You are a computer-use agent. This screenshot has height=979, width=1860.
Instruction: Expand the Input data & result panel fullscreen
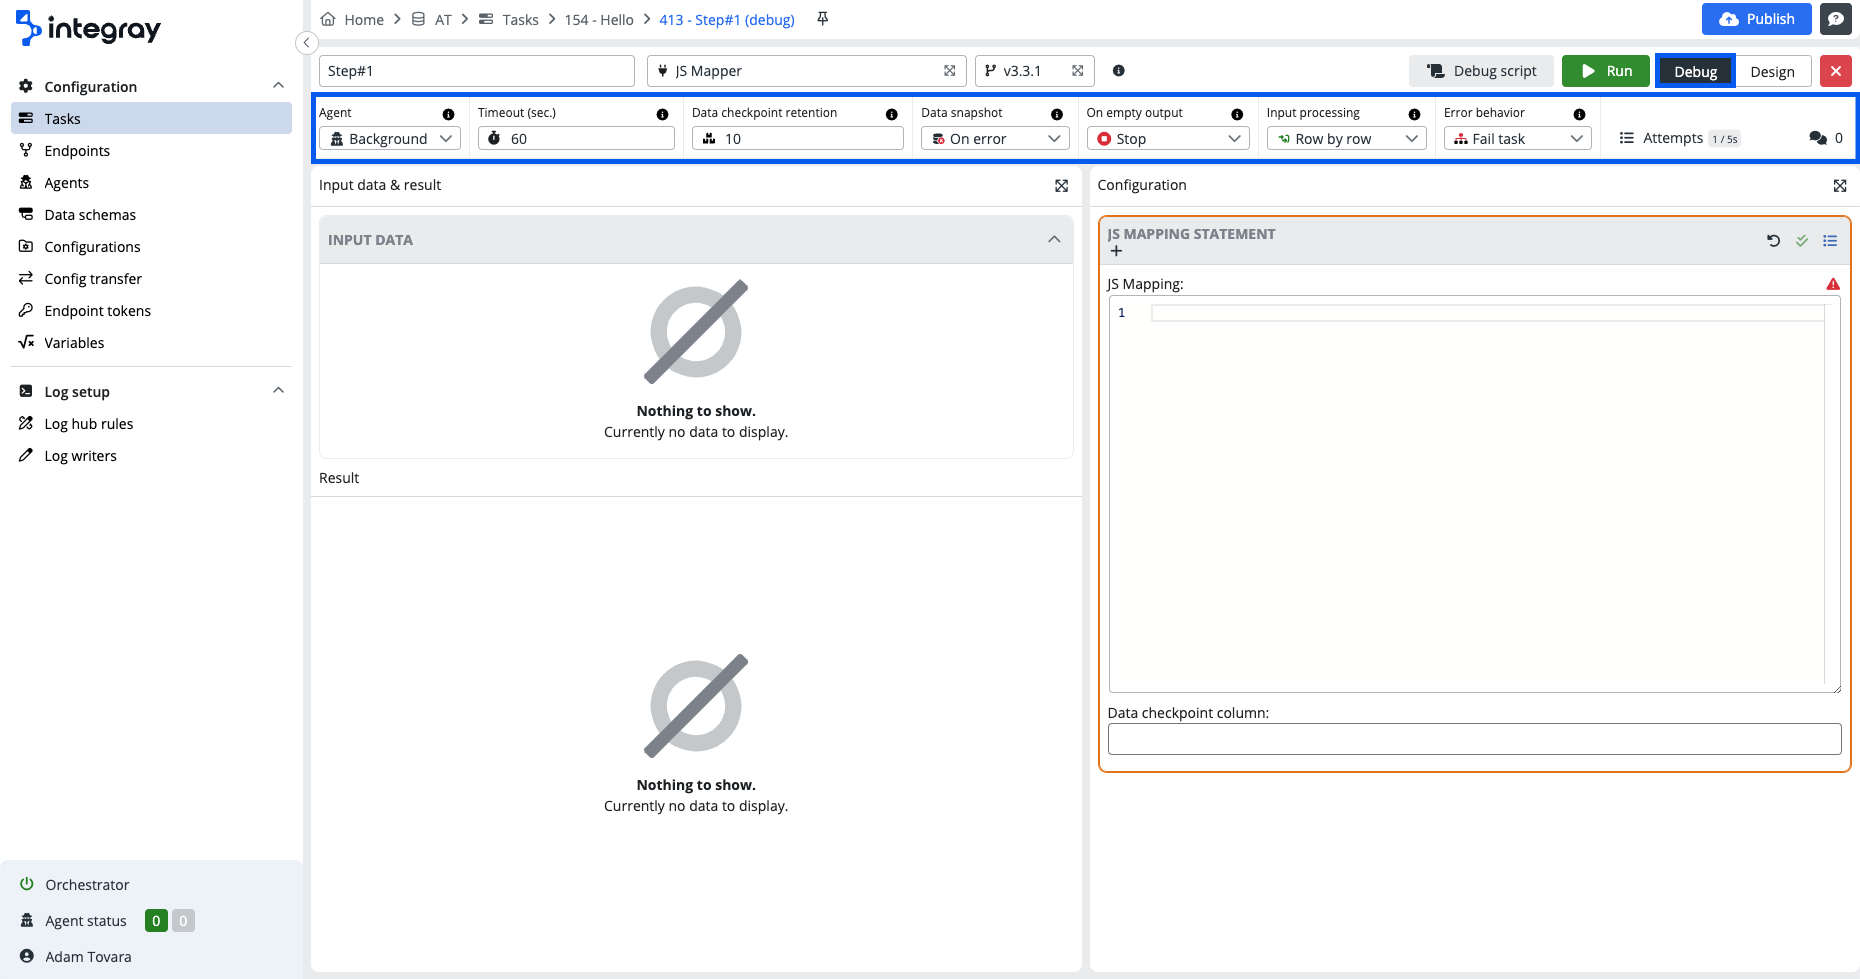[x=1061, y=185]
